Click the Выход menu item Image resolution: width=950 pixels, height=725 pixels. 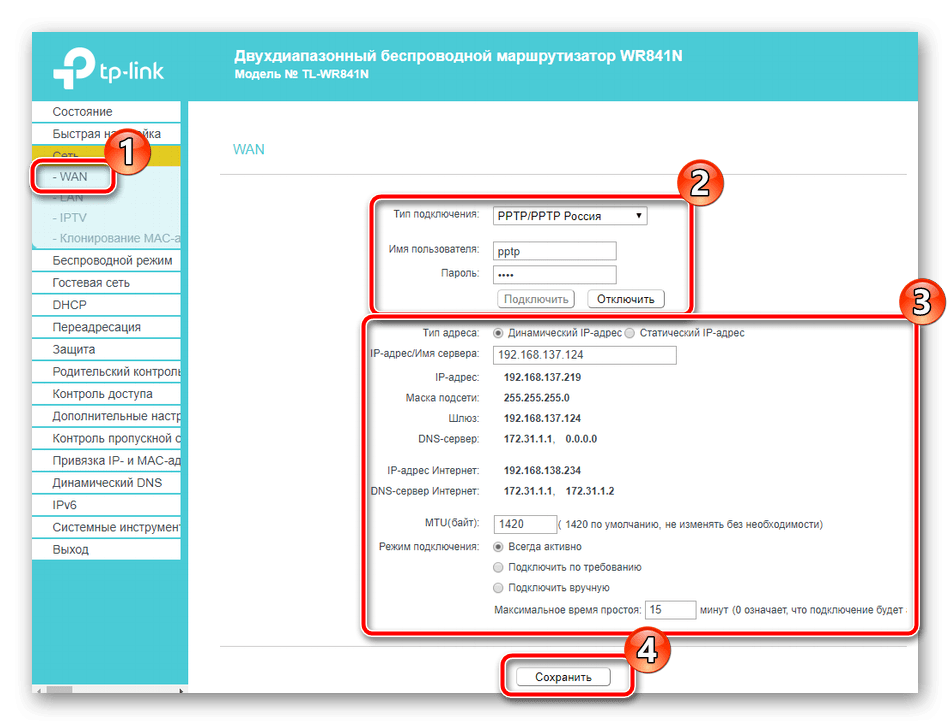(x=71, y=549)
